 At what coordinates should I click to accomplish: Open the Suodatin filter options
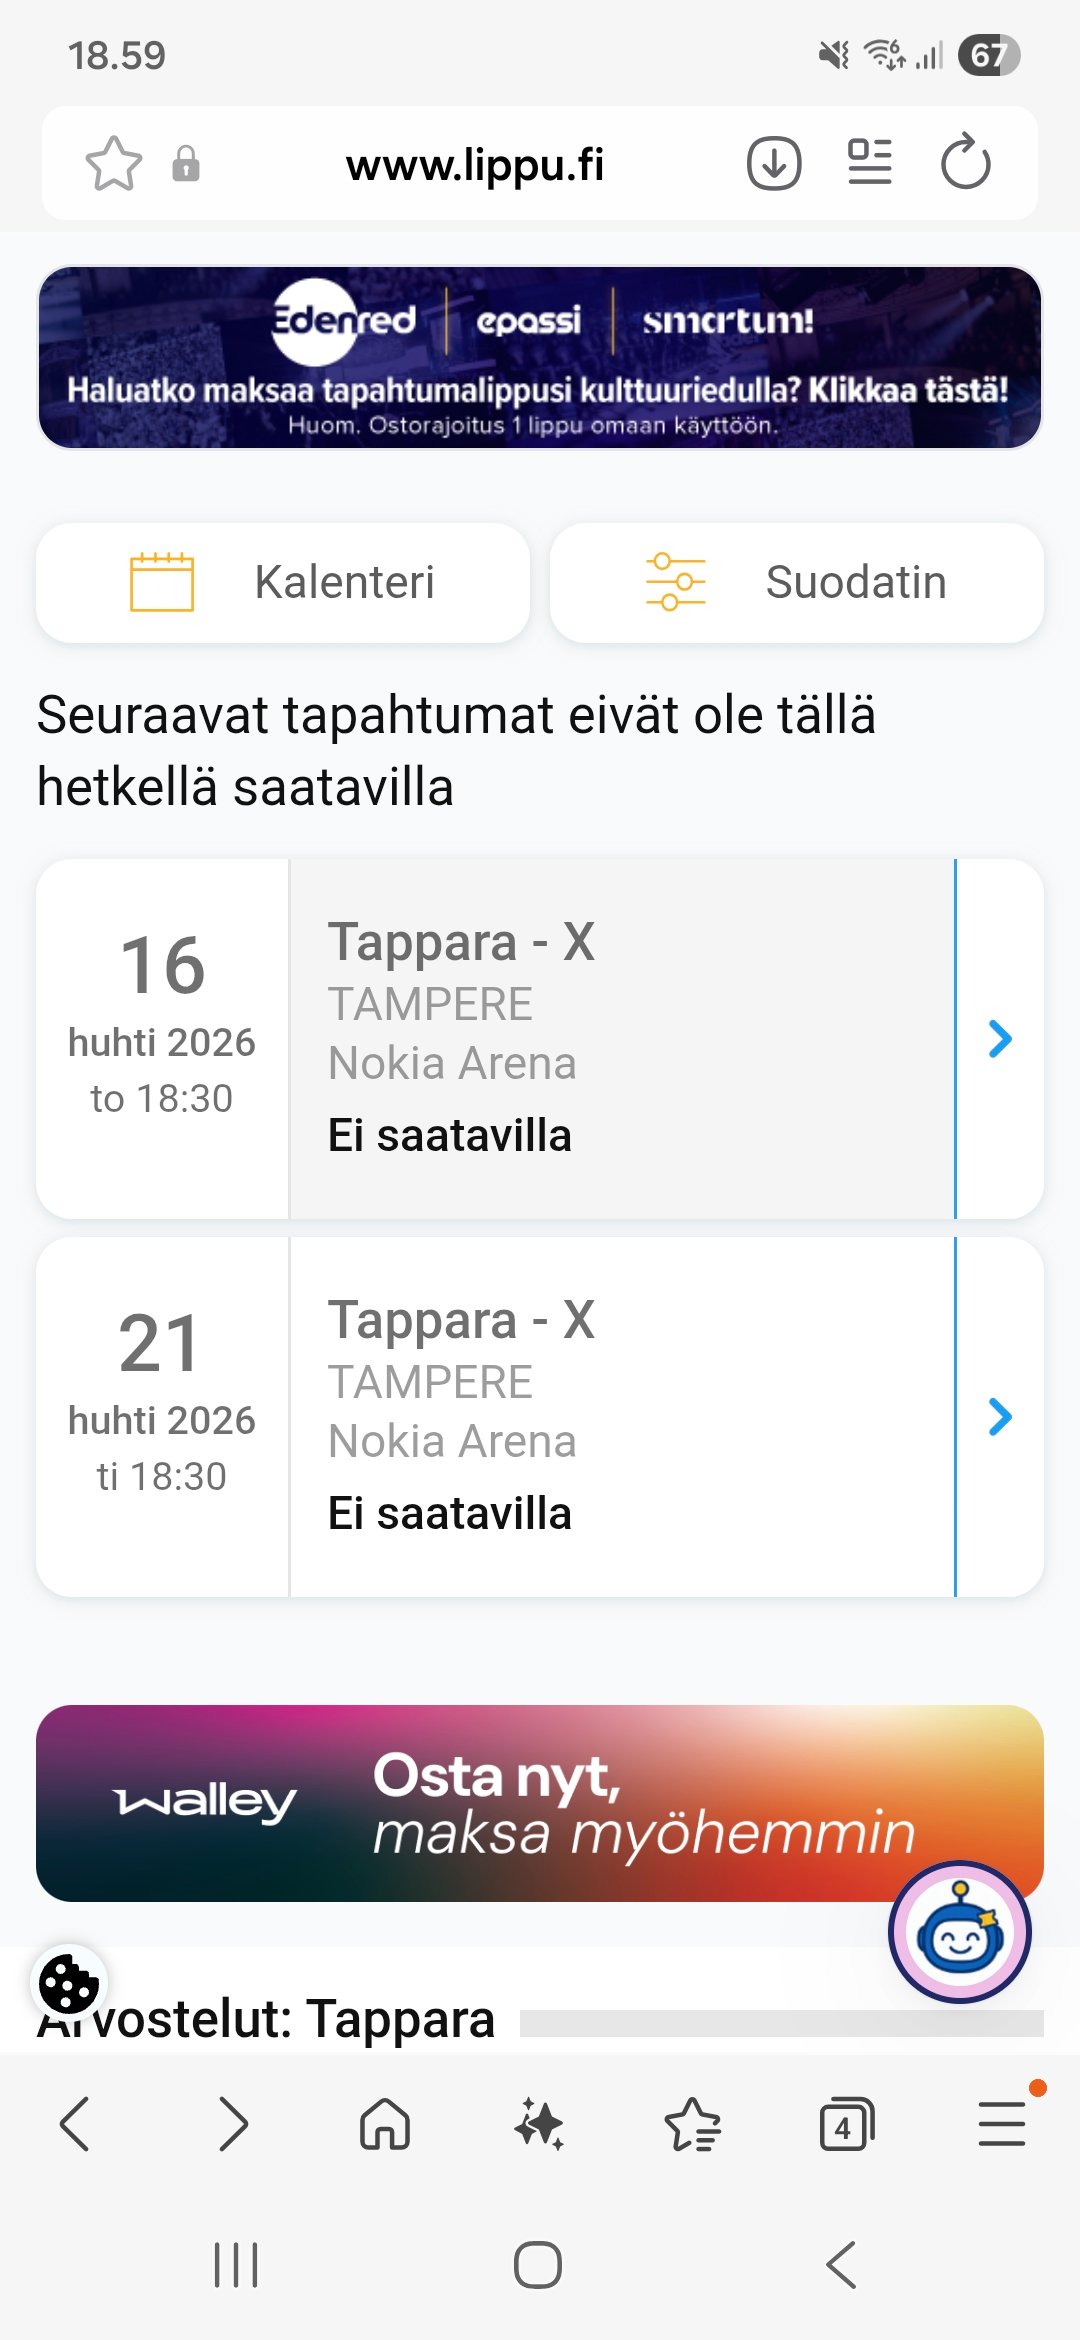pos(797,582)
